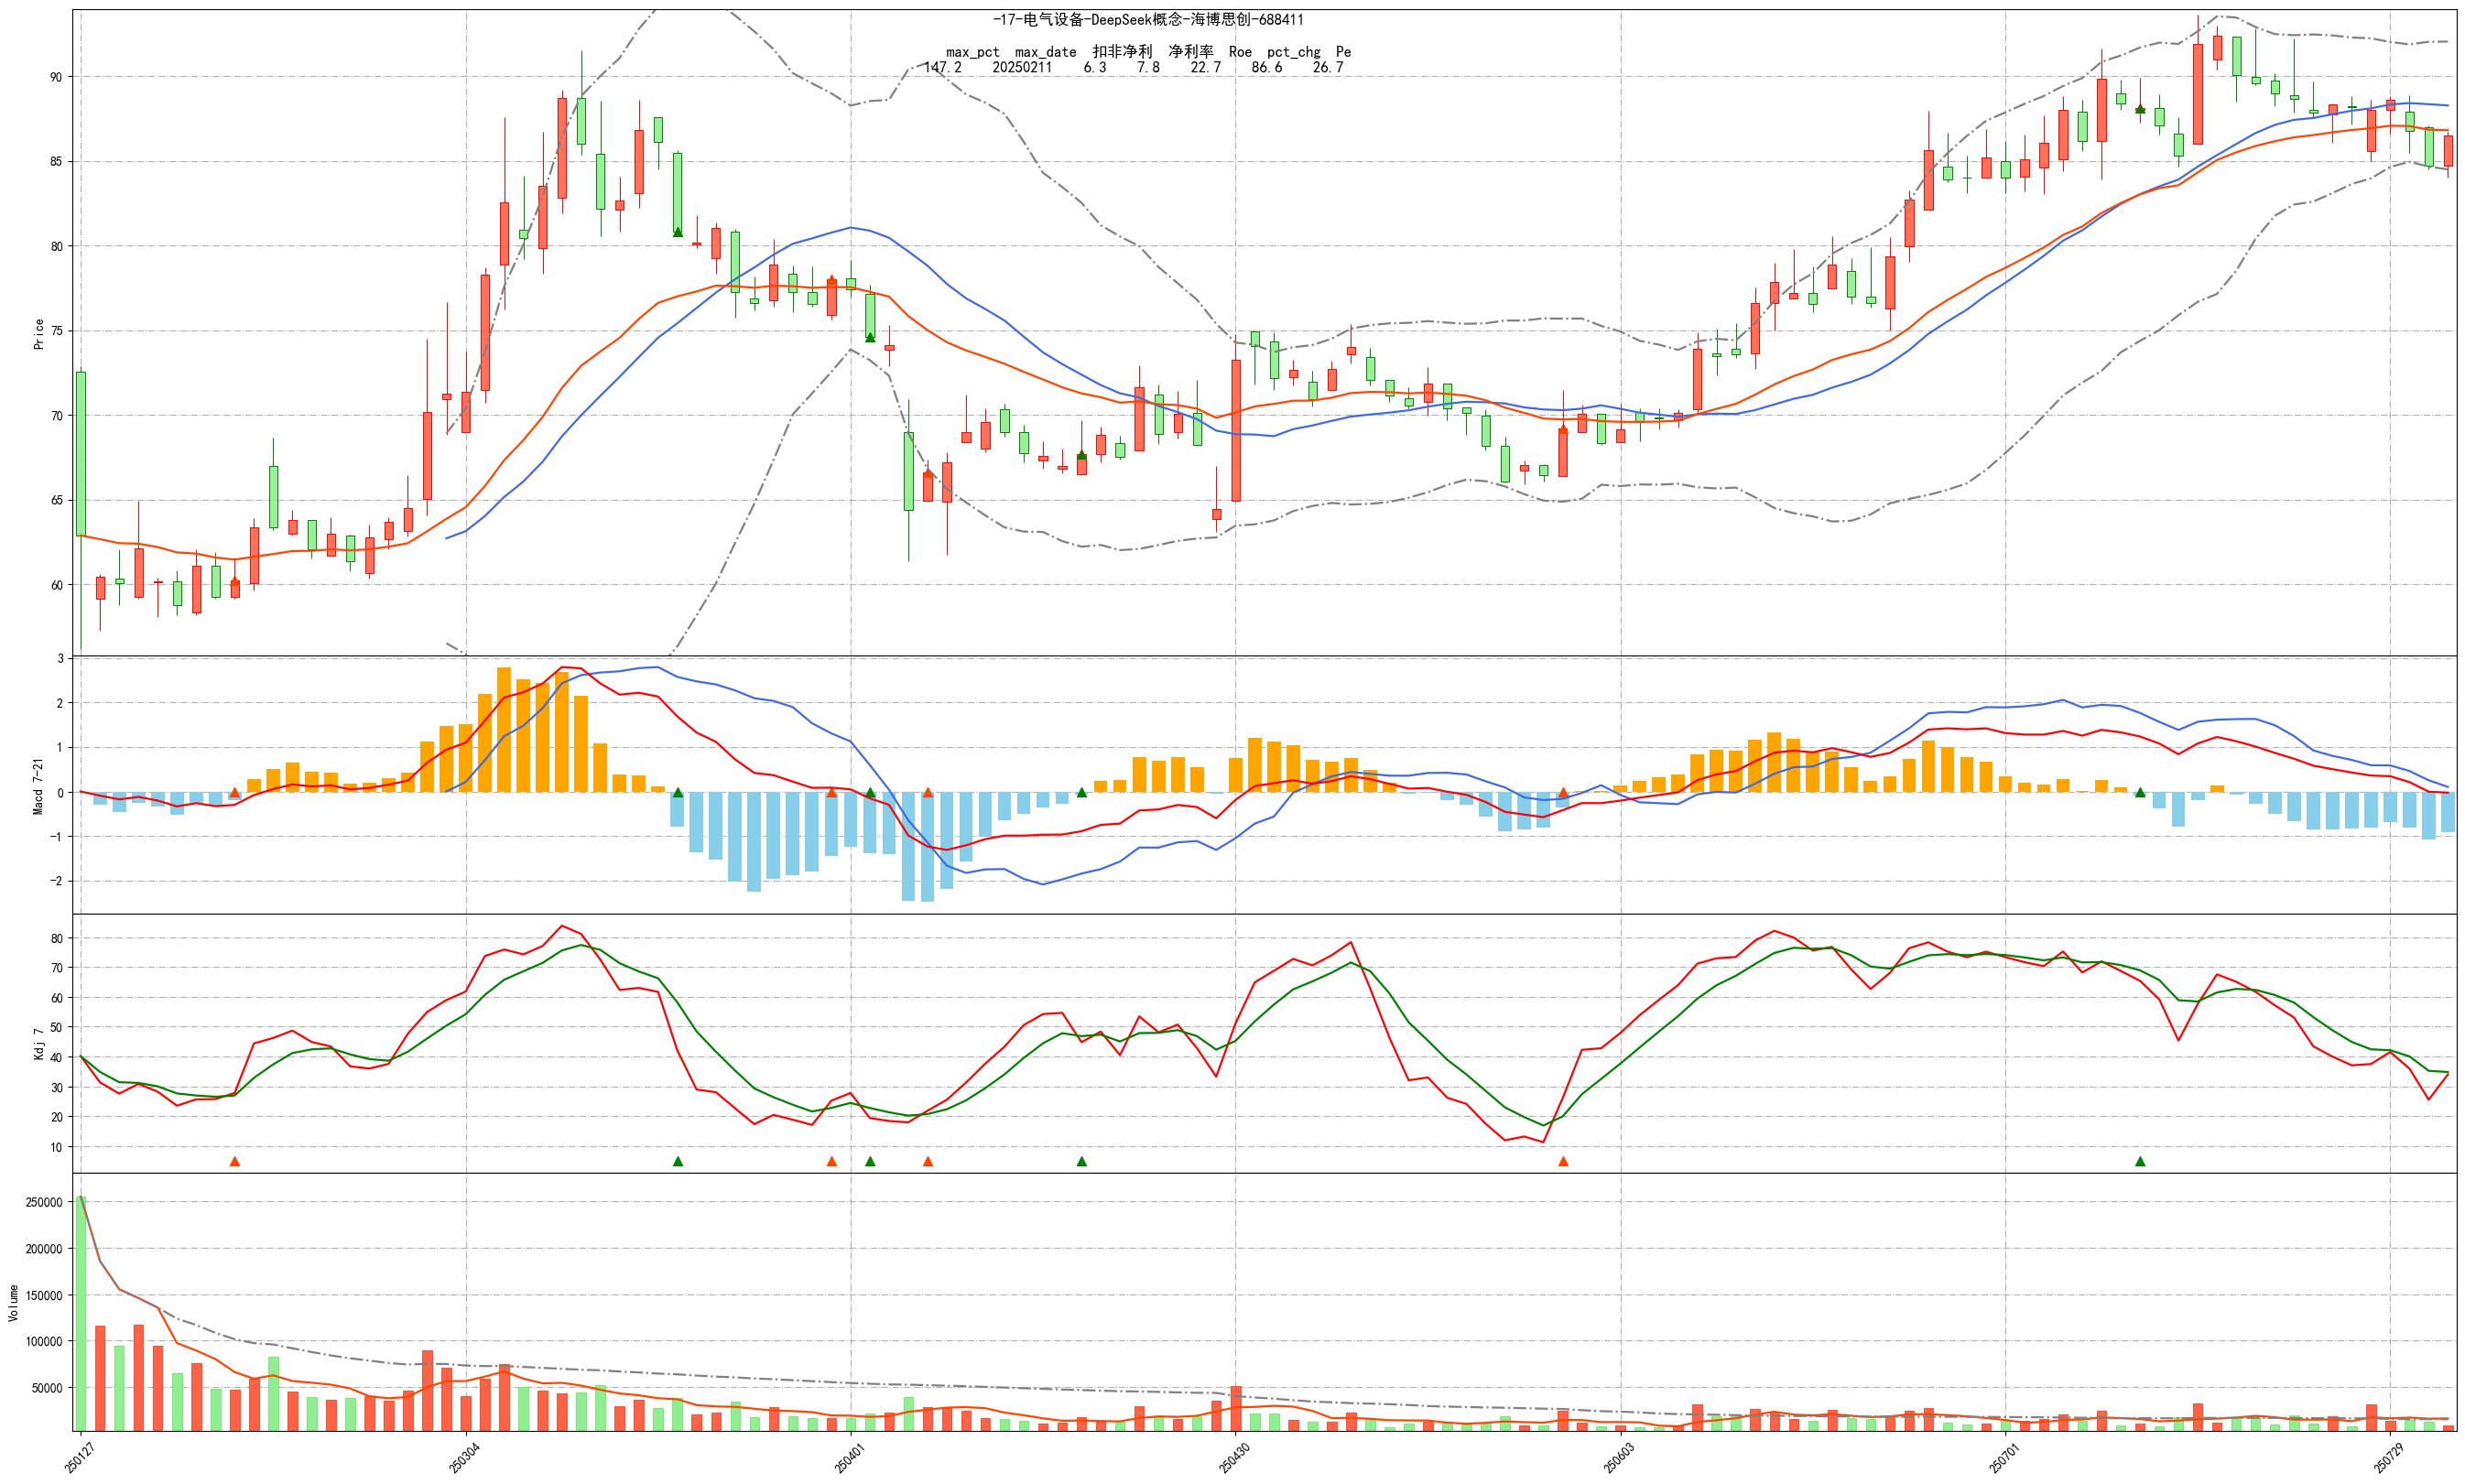This screenshot has height=1484, width=2465.
Task: Select the max_date header label
Action: pyautogui.click(x=1045, y=52)
